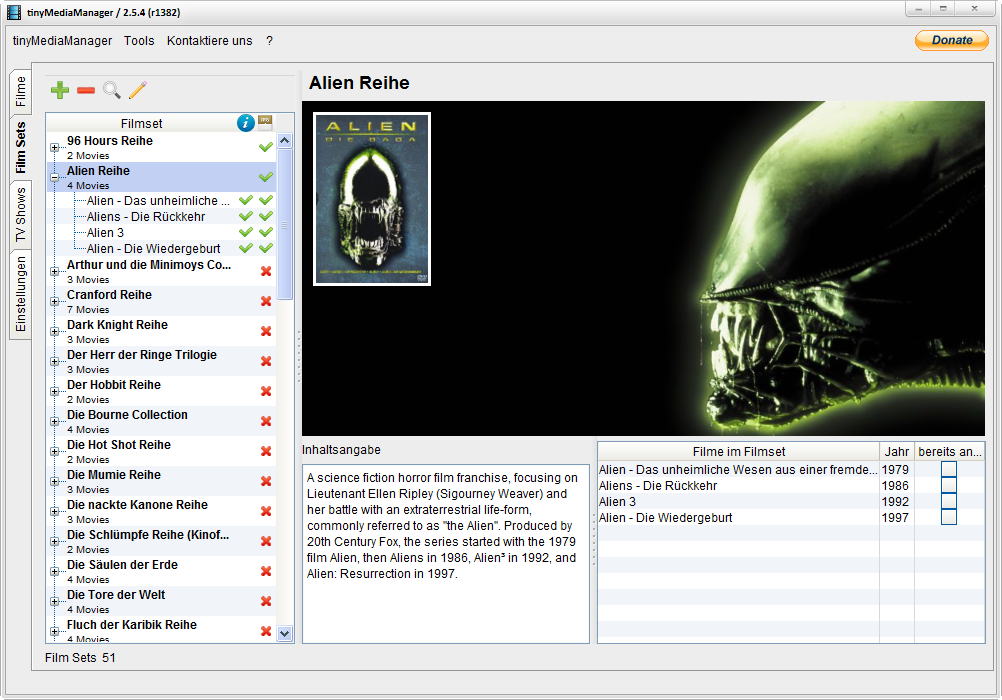Sort by Filme im Filmset column header
The image size is (1002, 700).
(x=738, y=451)
